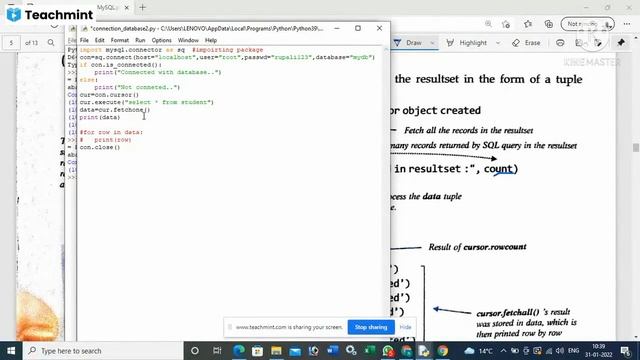Open the Help menu in IDLE

pyautogui.click(x=211, y=40)
